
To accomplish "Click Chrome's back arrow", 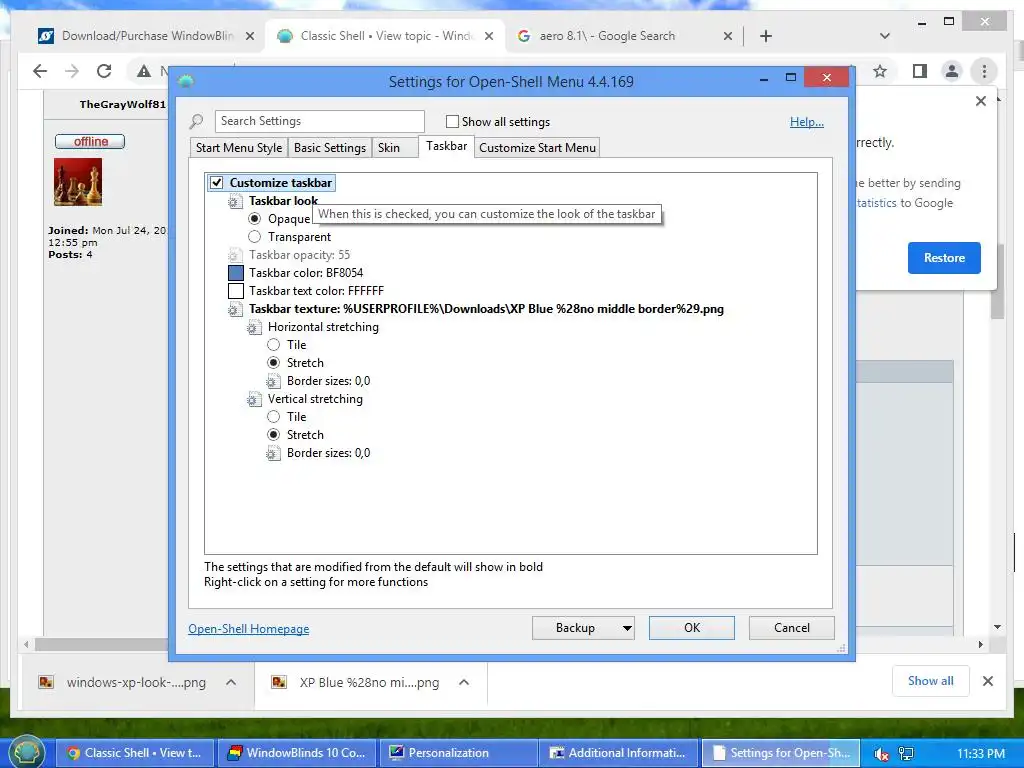I will (x=40, y=71).
